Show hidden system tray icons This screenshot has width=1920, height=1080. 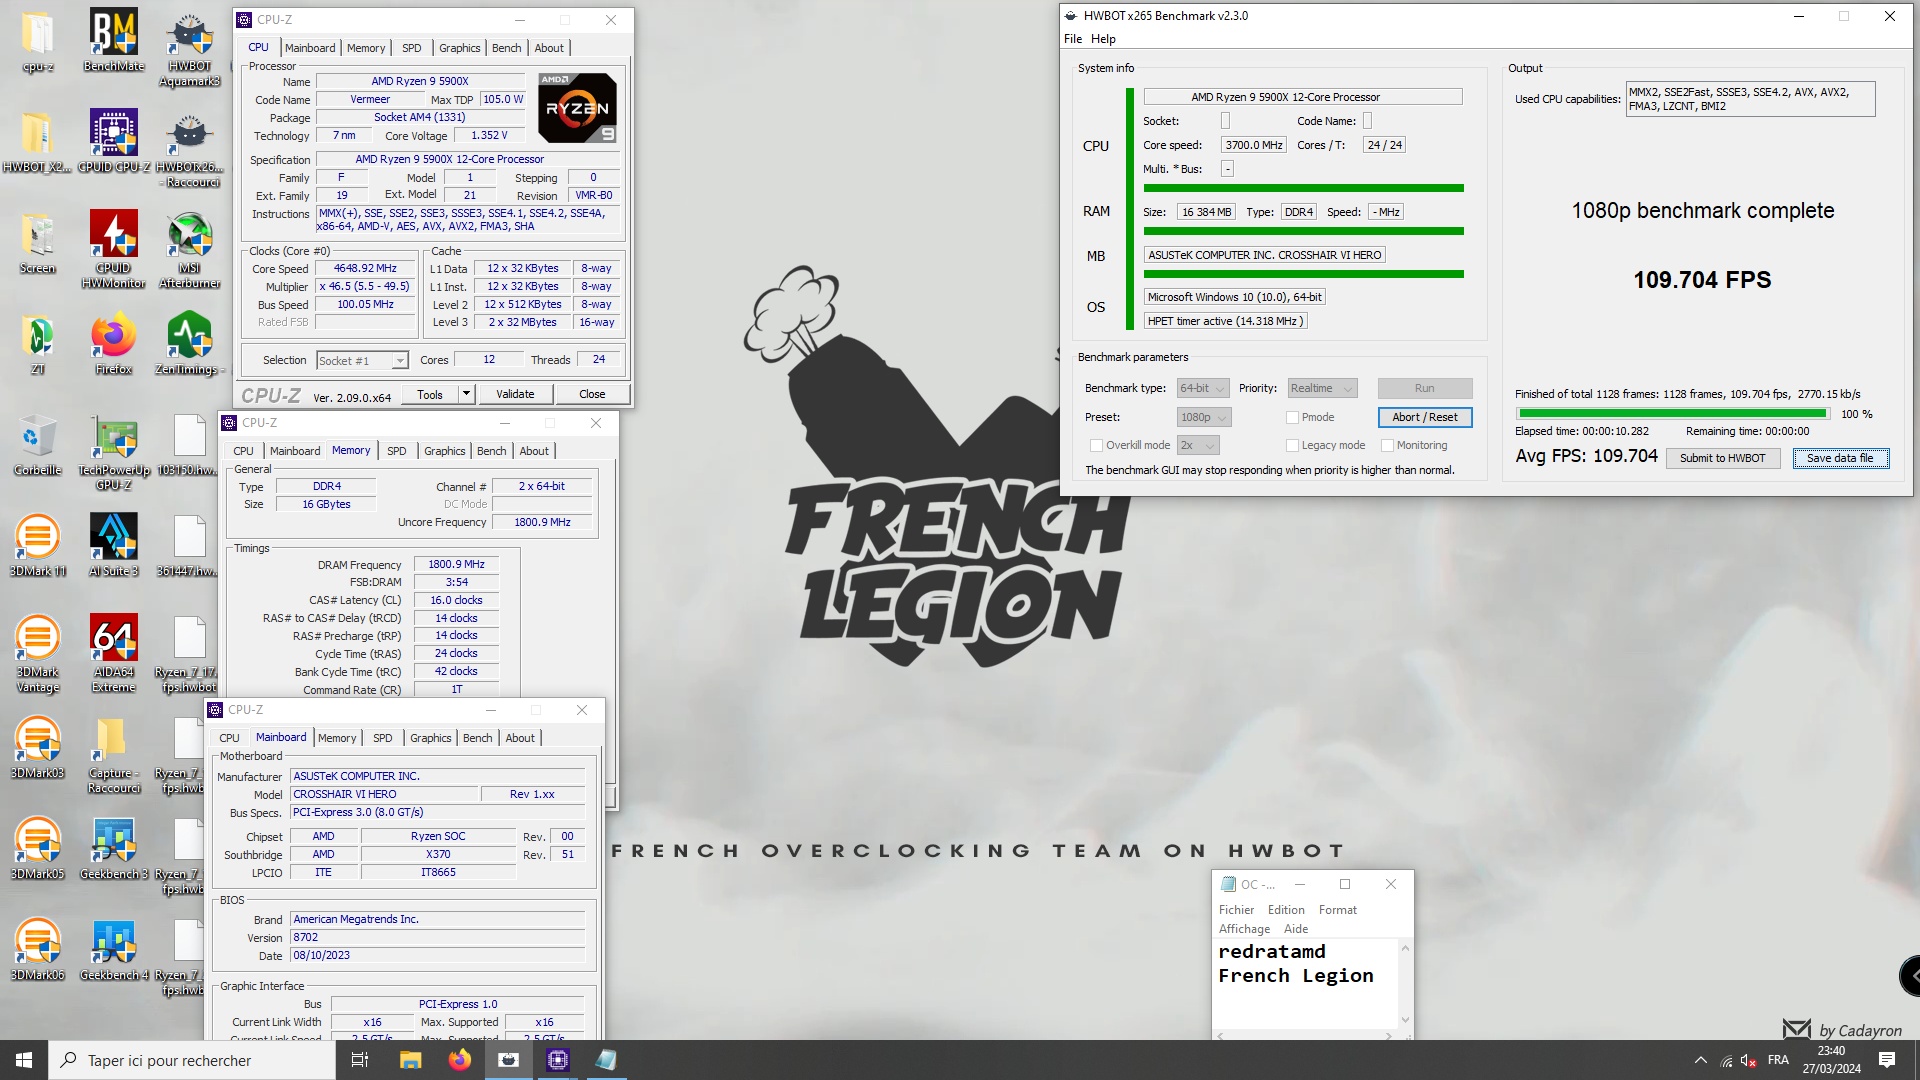1700,1060
